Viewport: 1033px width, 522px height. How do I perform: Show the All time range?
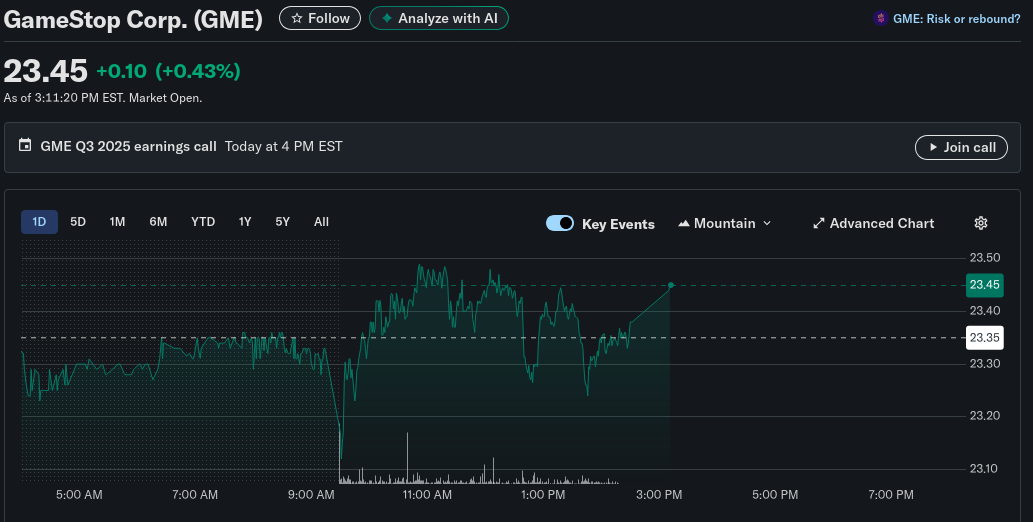pos(321,222)
